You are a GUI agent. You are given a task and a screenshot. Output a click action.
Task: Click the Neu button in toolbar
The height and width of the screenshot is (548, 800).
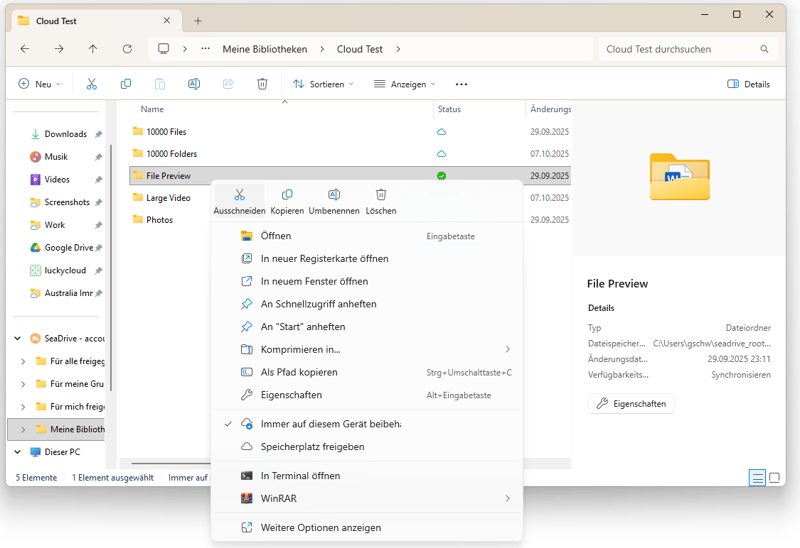[40, 84]
